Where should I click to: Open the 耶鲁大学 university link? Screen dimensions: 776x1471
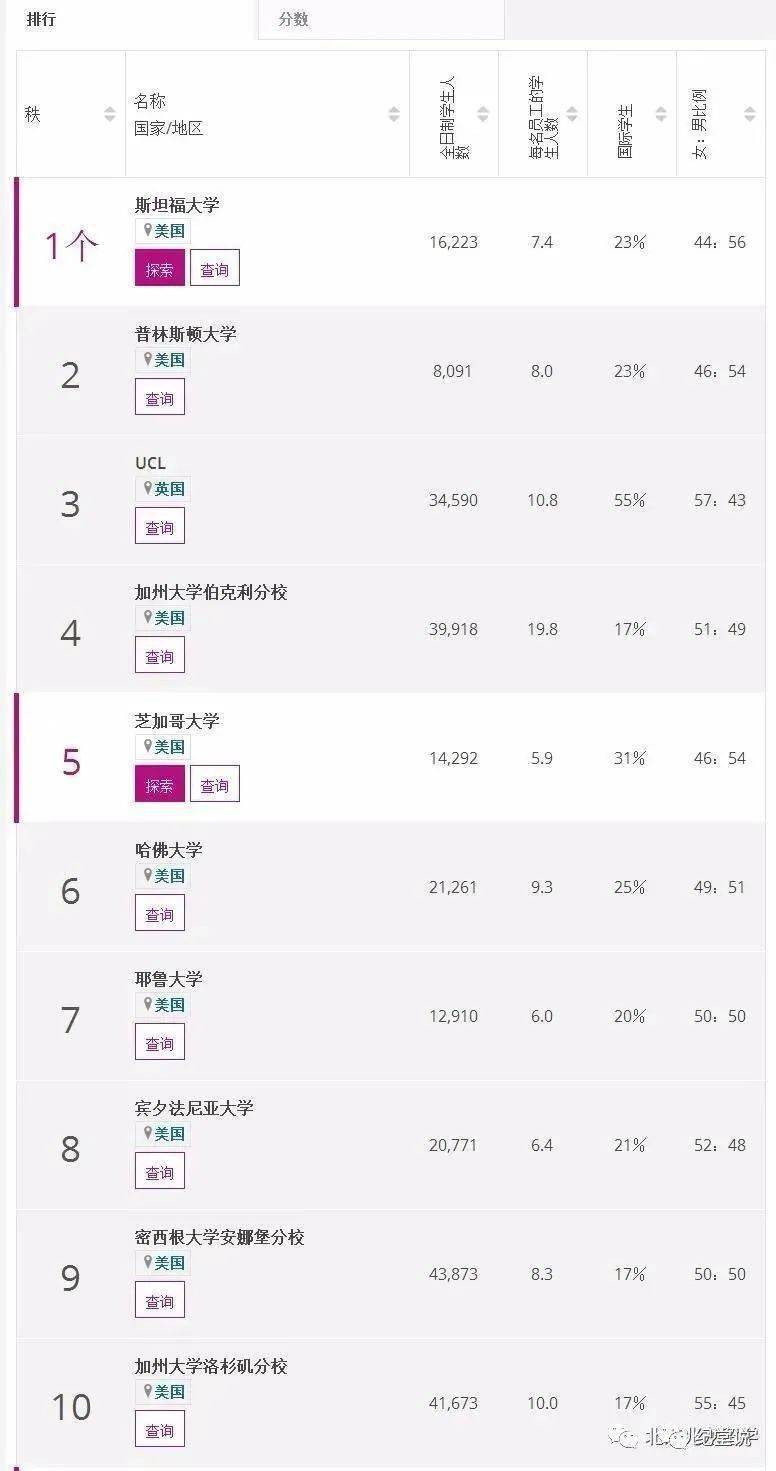click(x=169, y=979)
